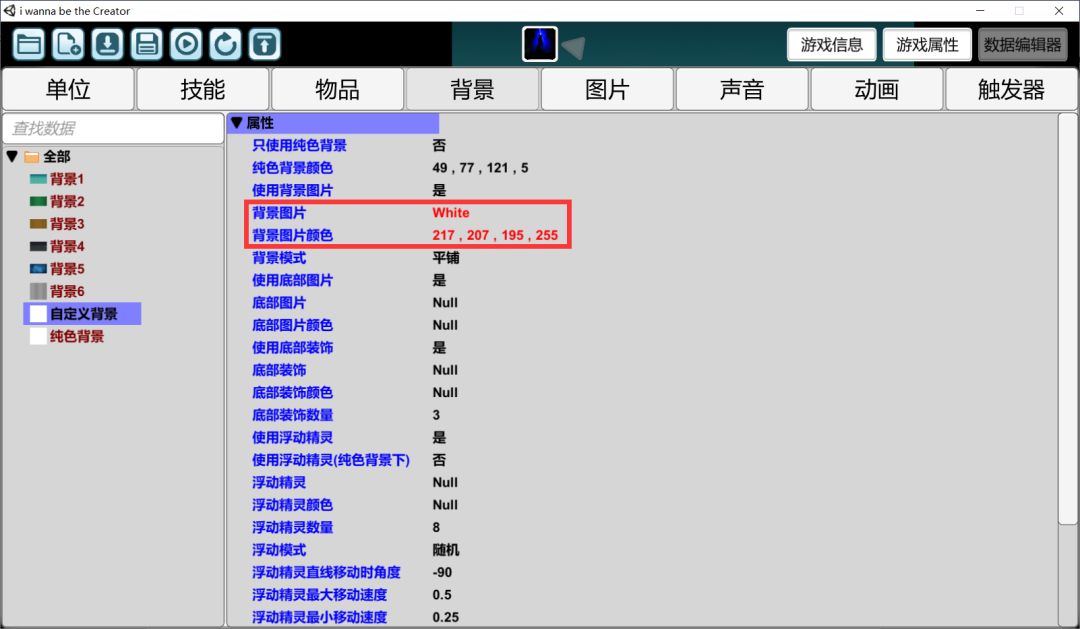The height and width of the screenshot is (629, 1080).
Task: Open the 触发器 tab
Action: pos(1011,90)
